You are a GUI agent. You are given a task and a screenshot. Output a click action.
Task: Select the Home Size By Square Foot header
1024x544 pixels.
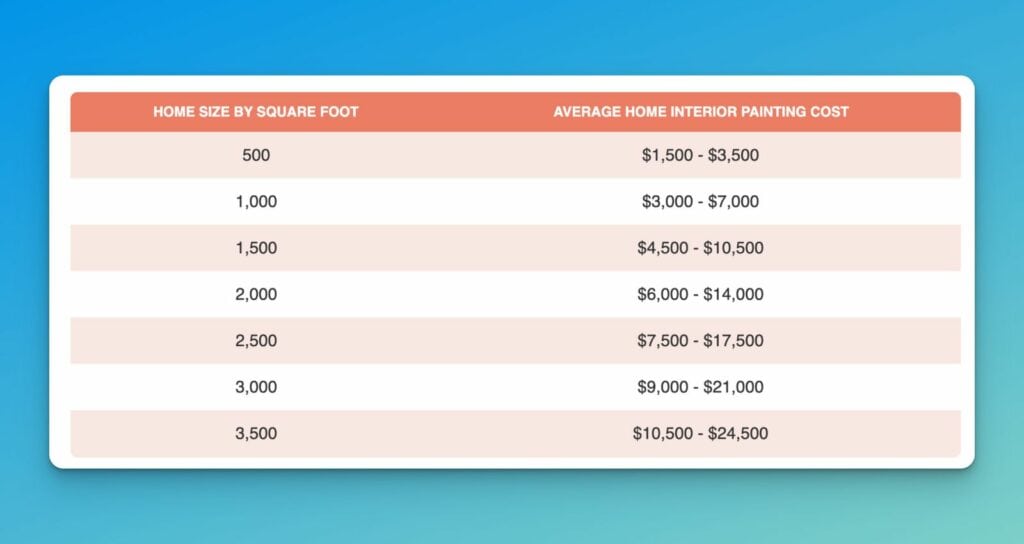click(x=256, y=112)
